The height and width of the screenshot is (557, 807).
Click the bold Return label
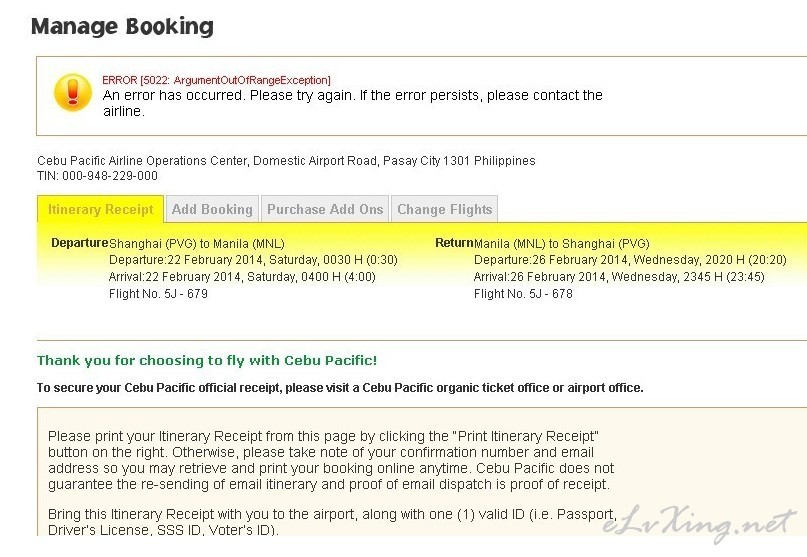pyautogui.click(x=454, y=243)
